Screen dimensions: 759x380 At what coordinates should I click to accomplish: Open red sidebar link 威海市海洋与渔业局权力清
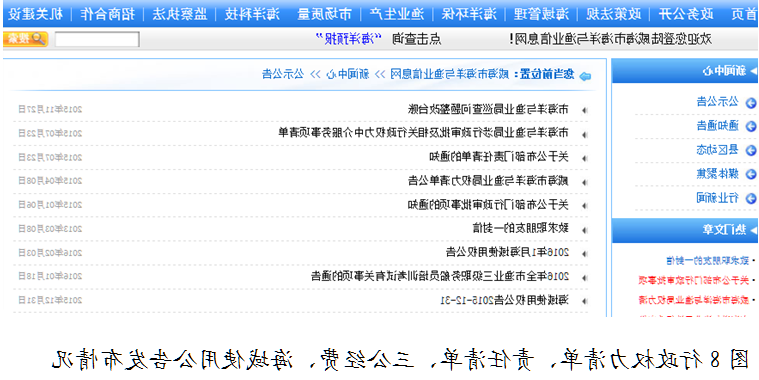pos(693,300)
